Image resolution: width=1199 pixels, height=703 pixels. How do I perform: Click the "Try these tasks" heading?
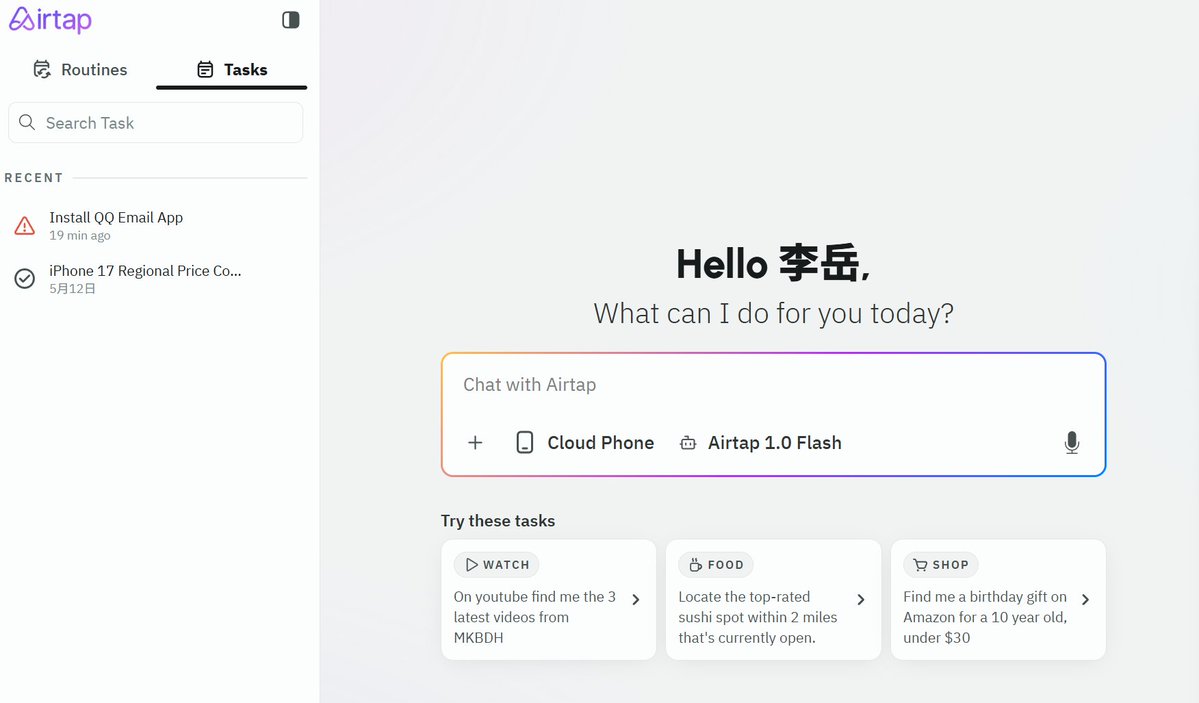[498, 521]
